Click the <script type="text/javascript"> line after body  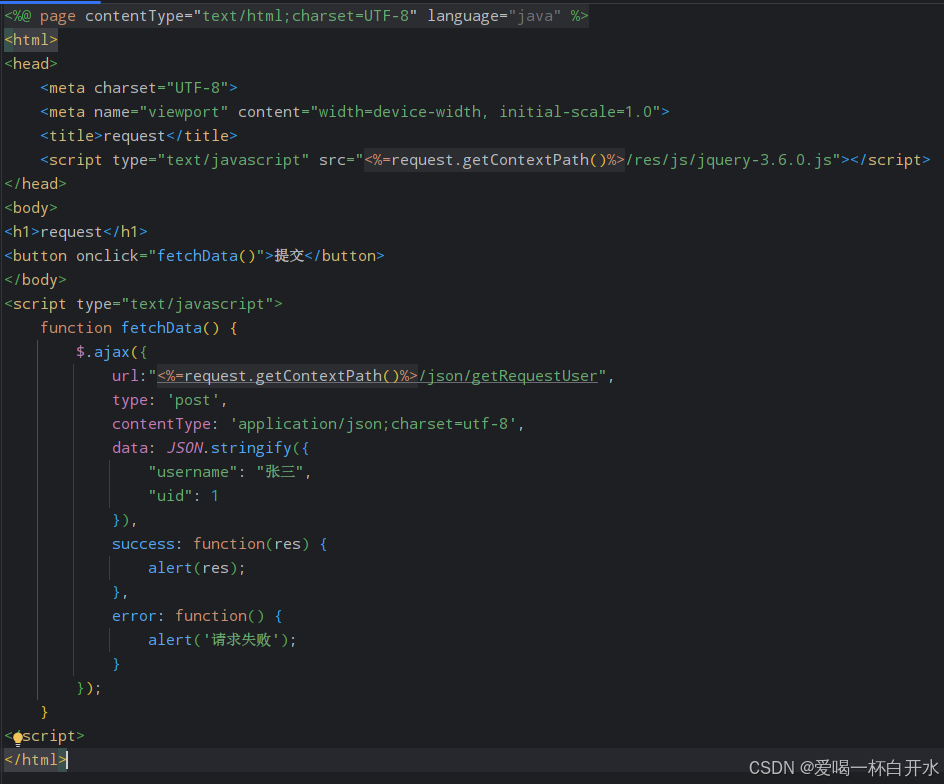[143, 304]
